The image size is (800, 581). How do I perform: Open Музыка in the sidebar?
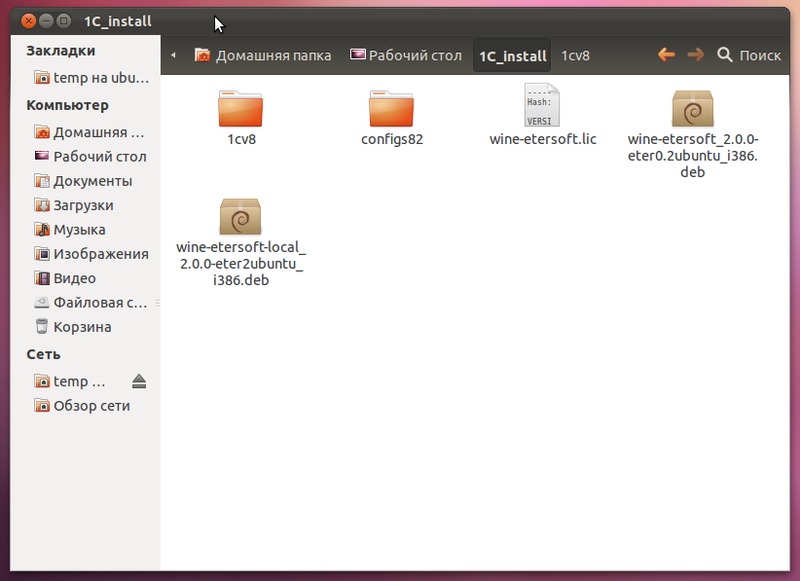79,229
